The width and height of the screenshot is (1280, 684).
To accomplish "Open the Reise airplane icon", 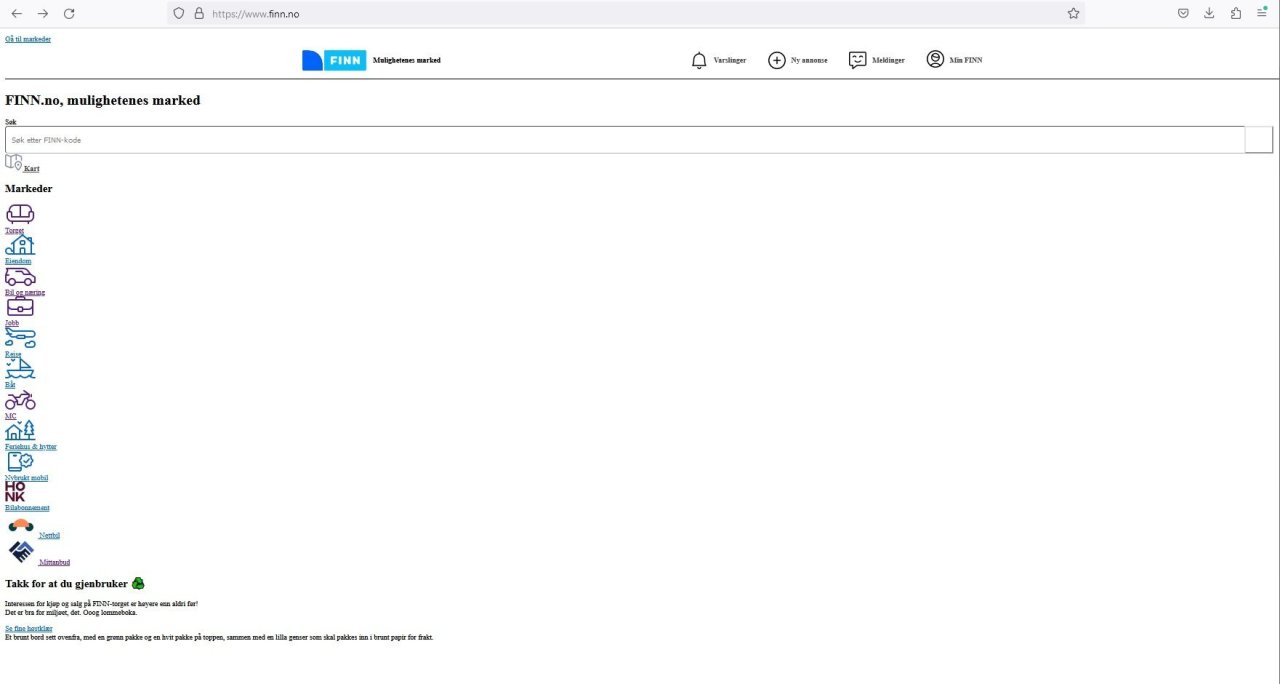I will pos(20,338).
